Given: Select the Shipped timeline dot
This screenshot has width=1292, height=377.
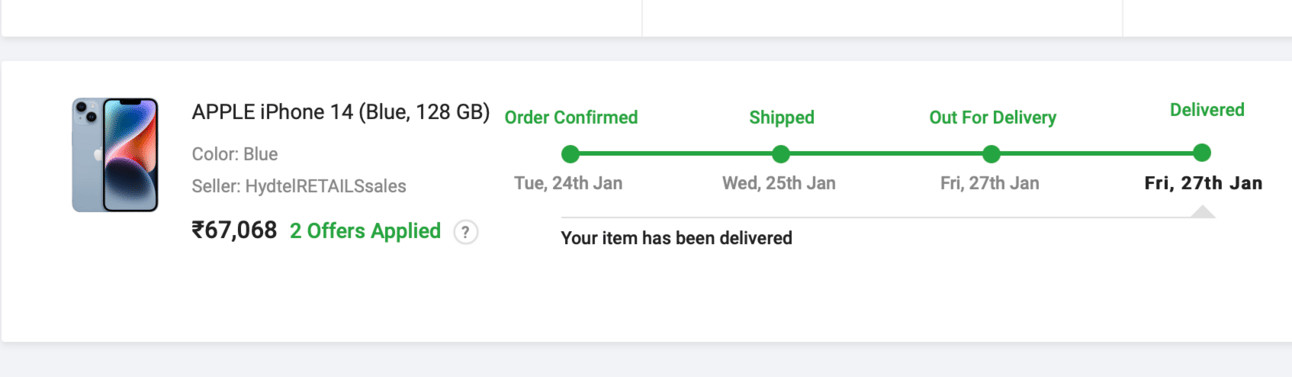Looking at the screenshot, I should (781, 153).
